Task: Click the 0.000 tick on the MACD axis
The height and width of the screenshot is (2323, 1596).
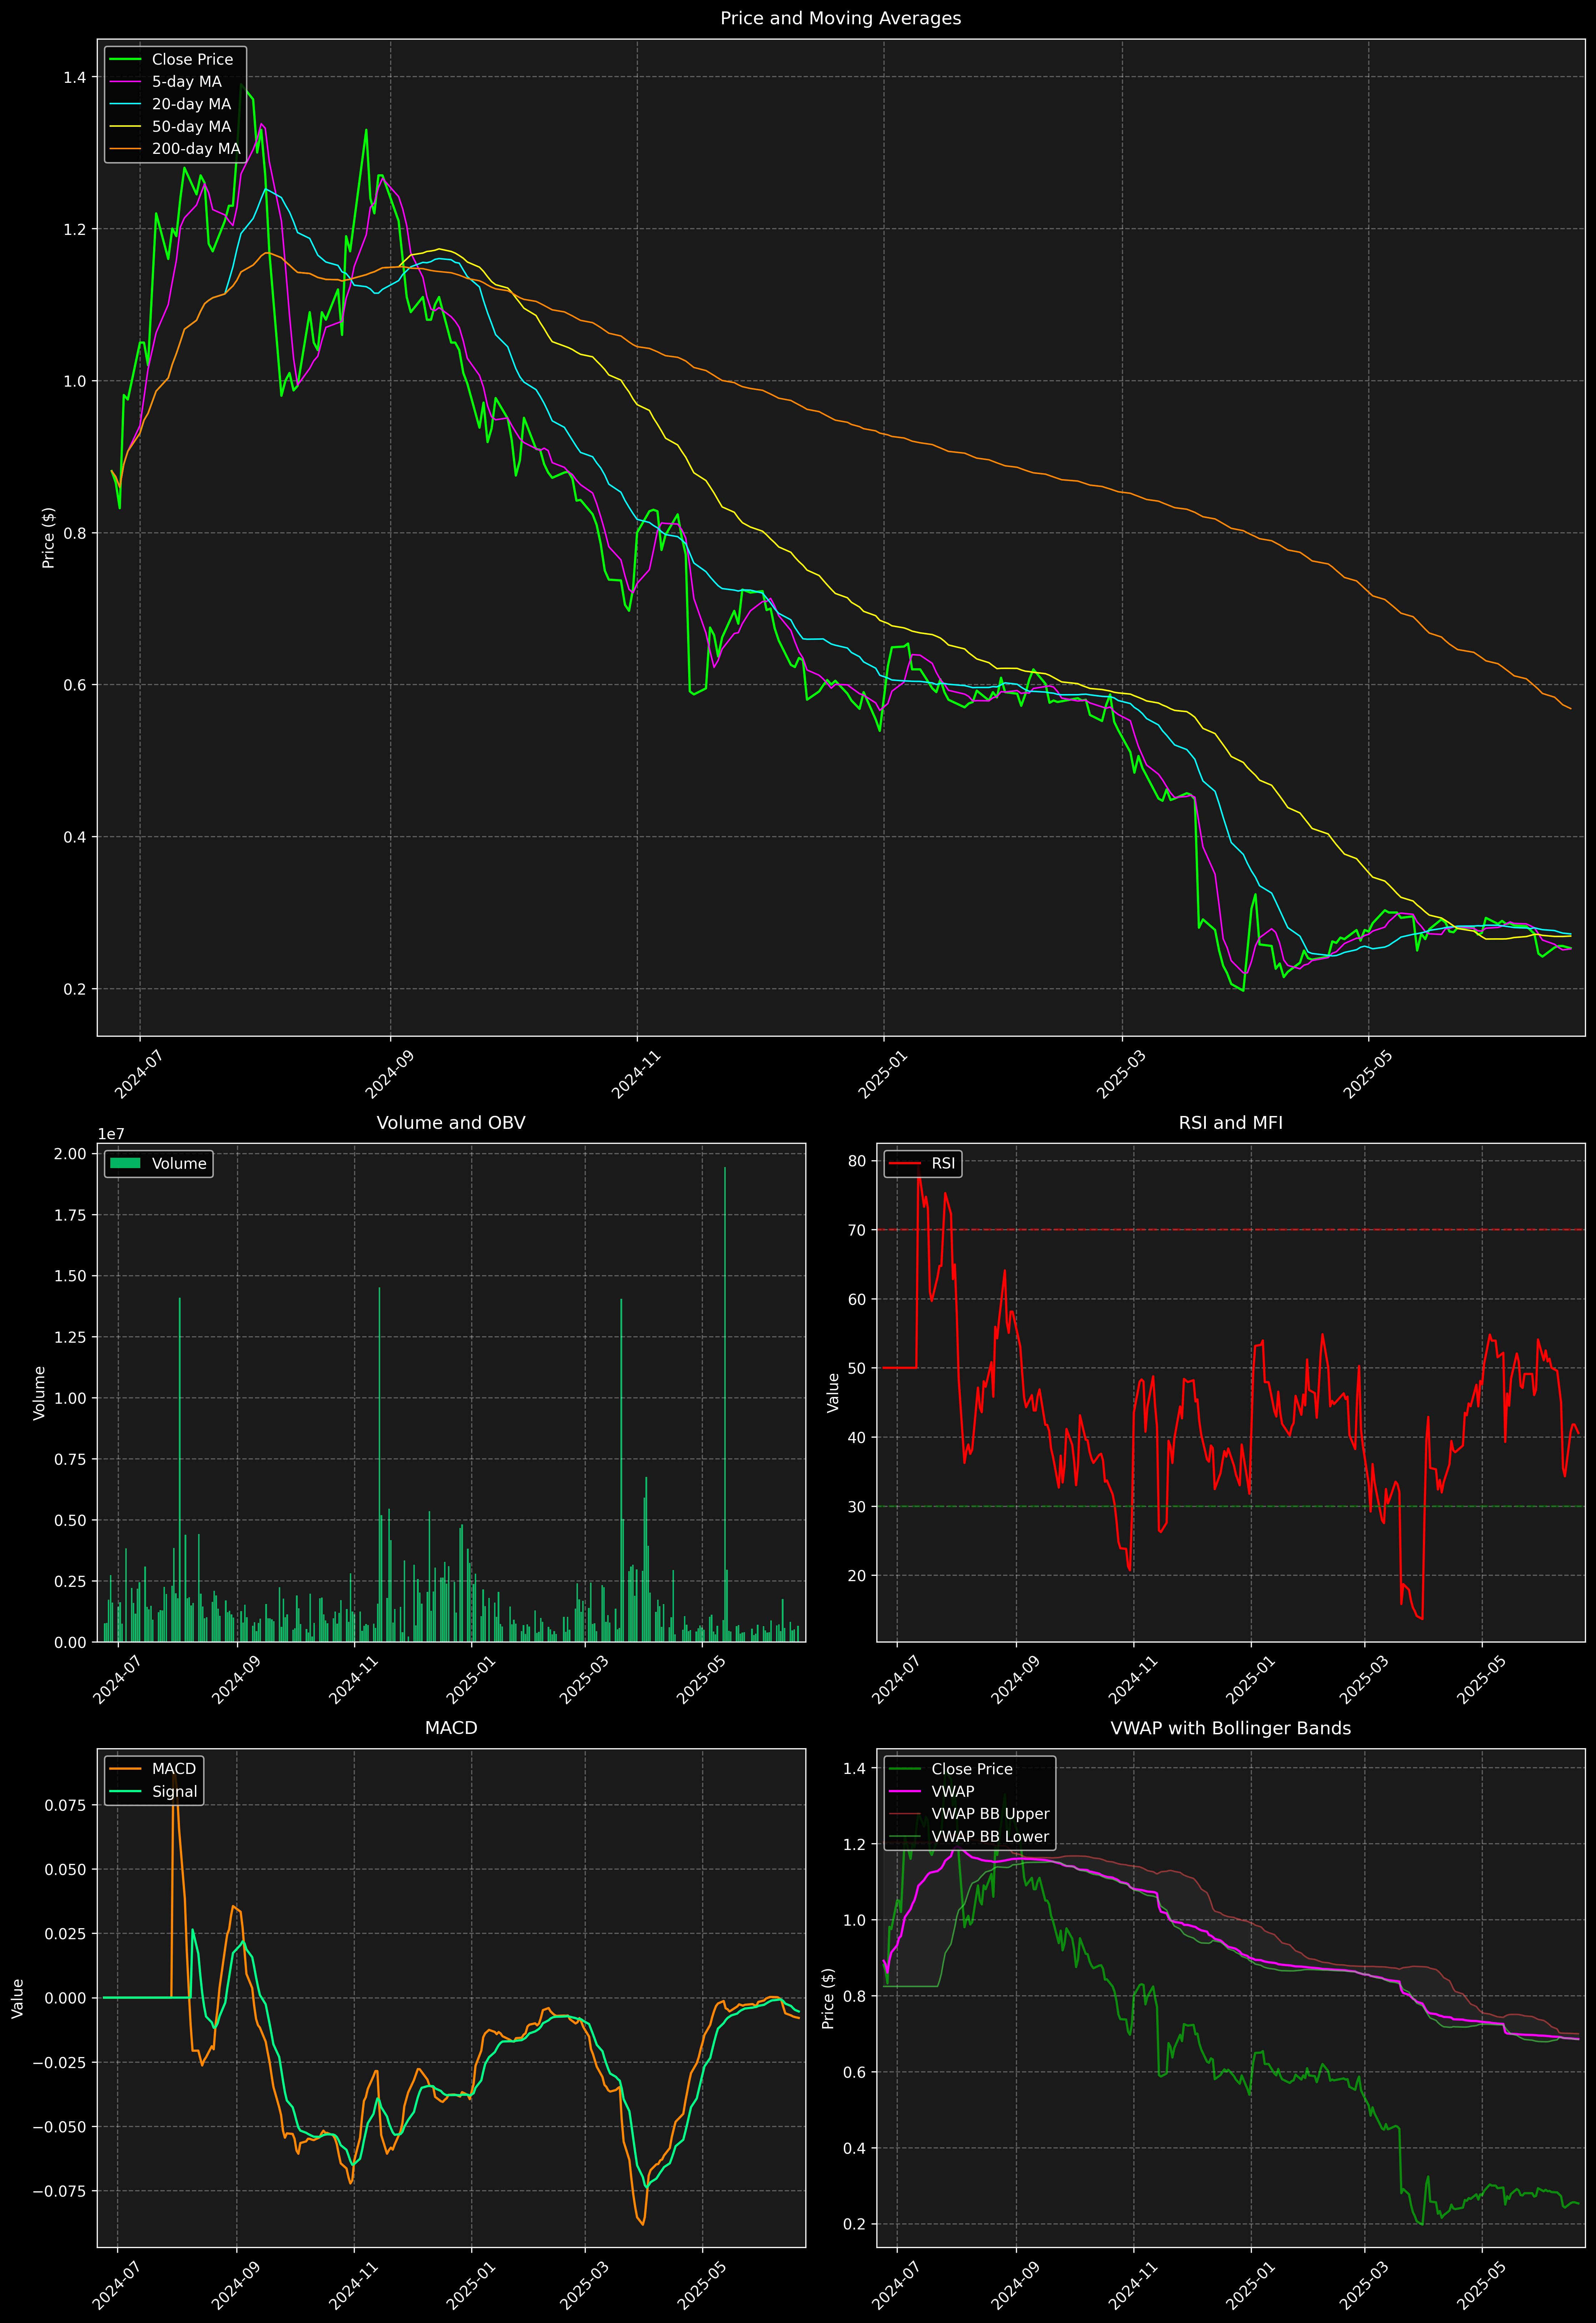Action: [66, 1998]
